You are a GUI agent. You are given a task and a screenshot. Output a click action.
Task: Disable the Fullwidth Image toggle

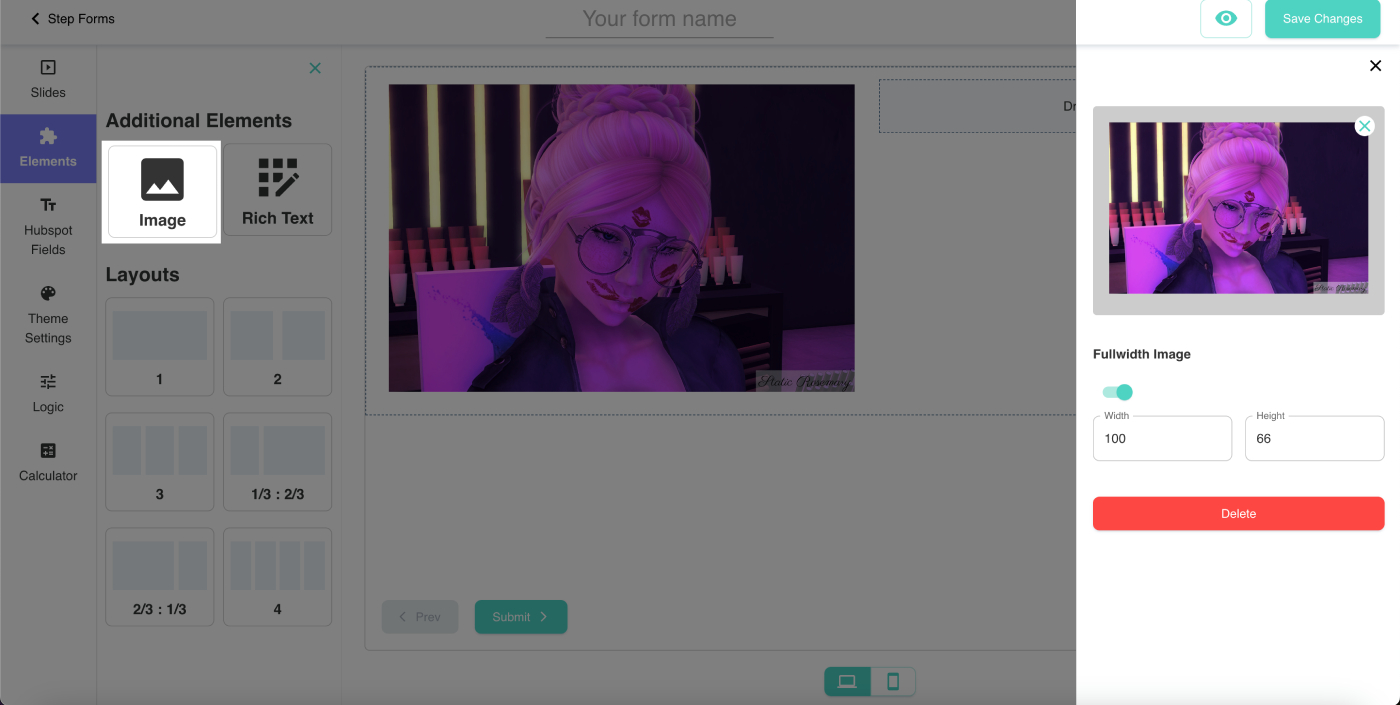pos(1118,392)
